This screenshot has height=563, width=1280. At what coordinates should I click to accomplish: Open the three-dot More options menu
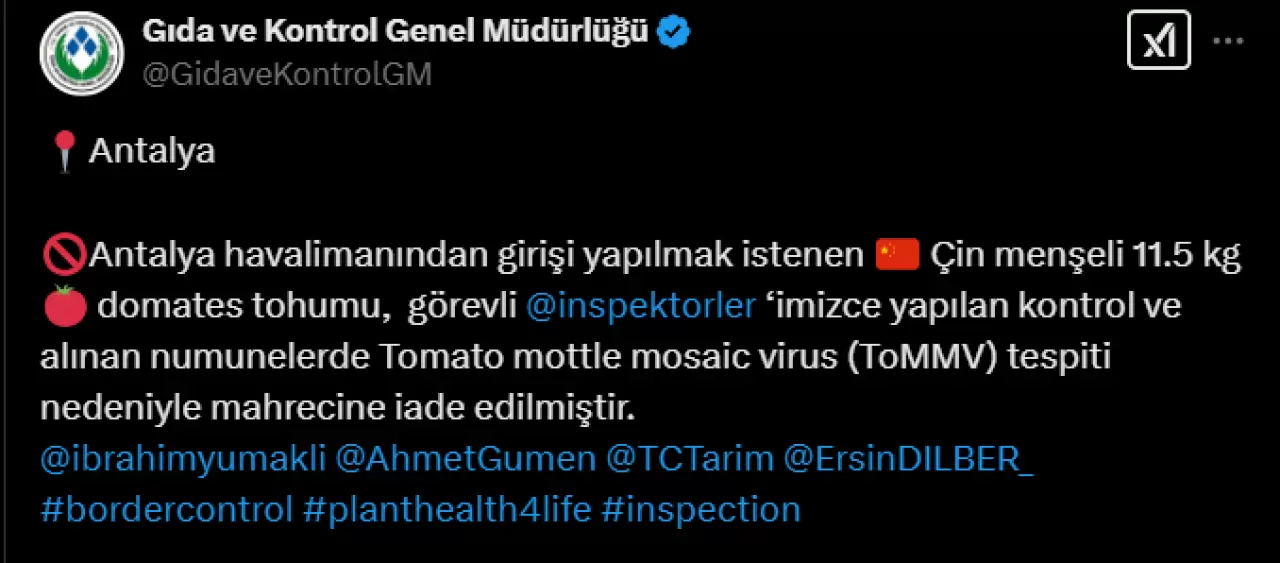point(1228,41)
